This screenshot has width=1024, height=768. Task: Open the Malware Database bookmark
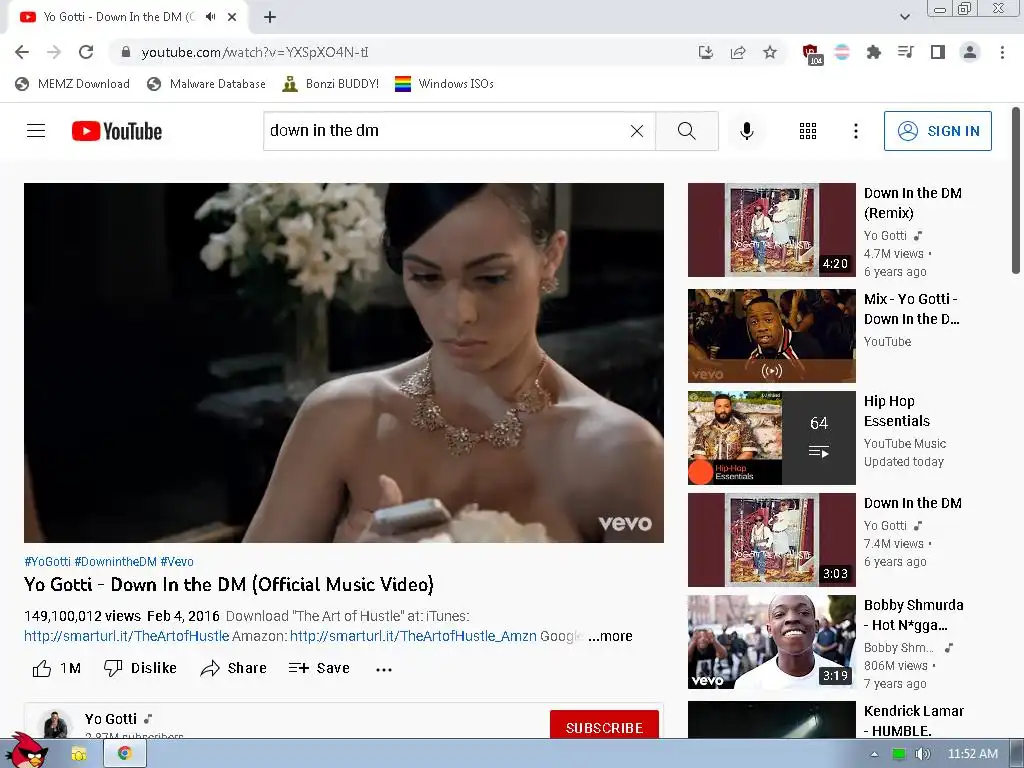[207, 84]
